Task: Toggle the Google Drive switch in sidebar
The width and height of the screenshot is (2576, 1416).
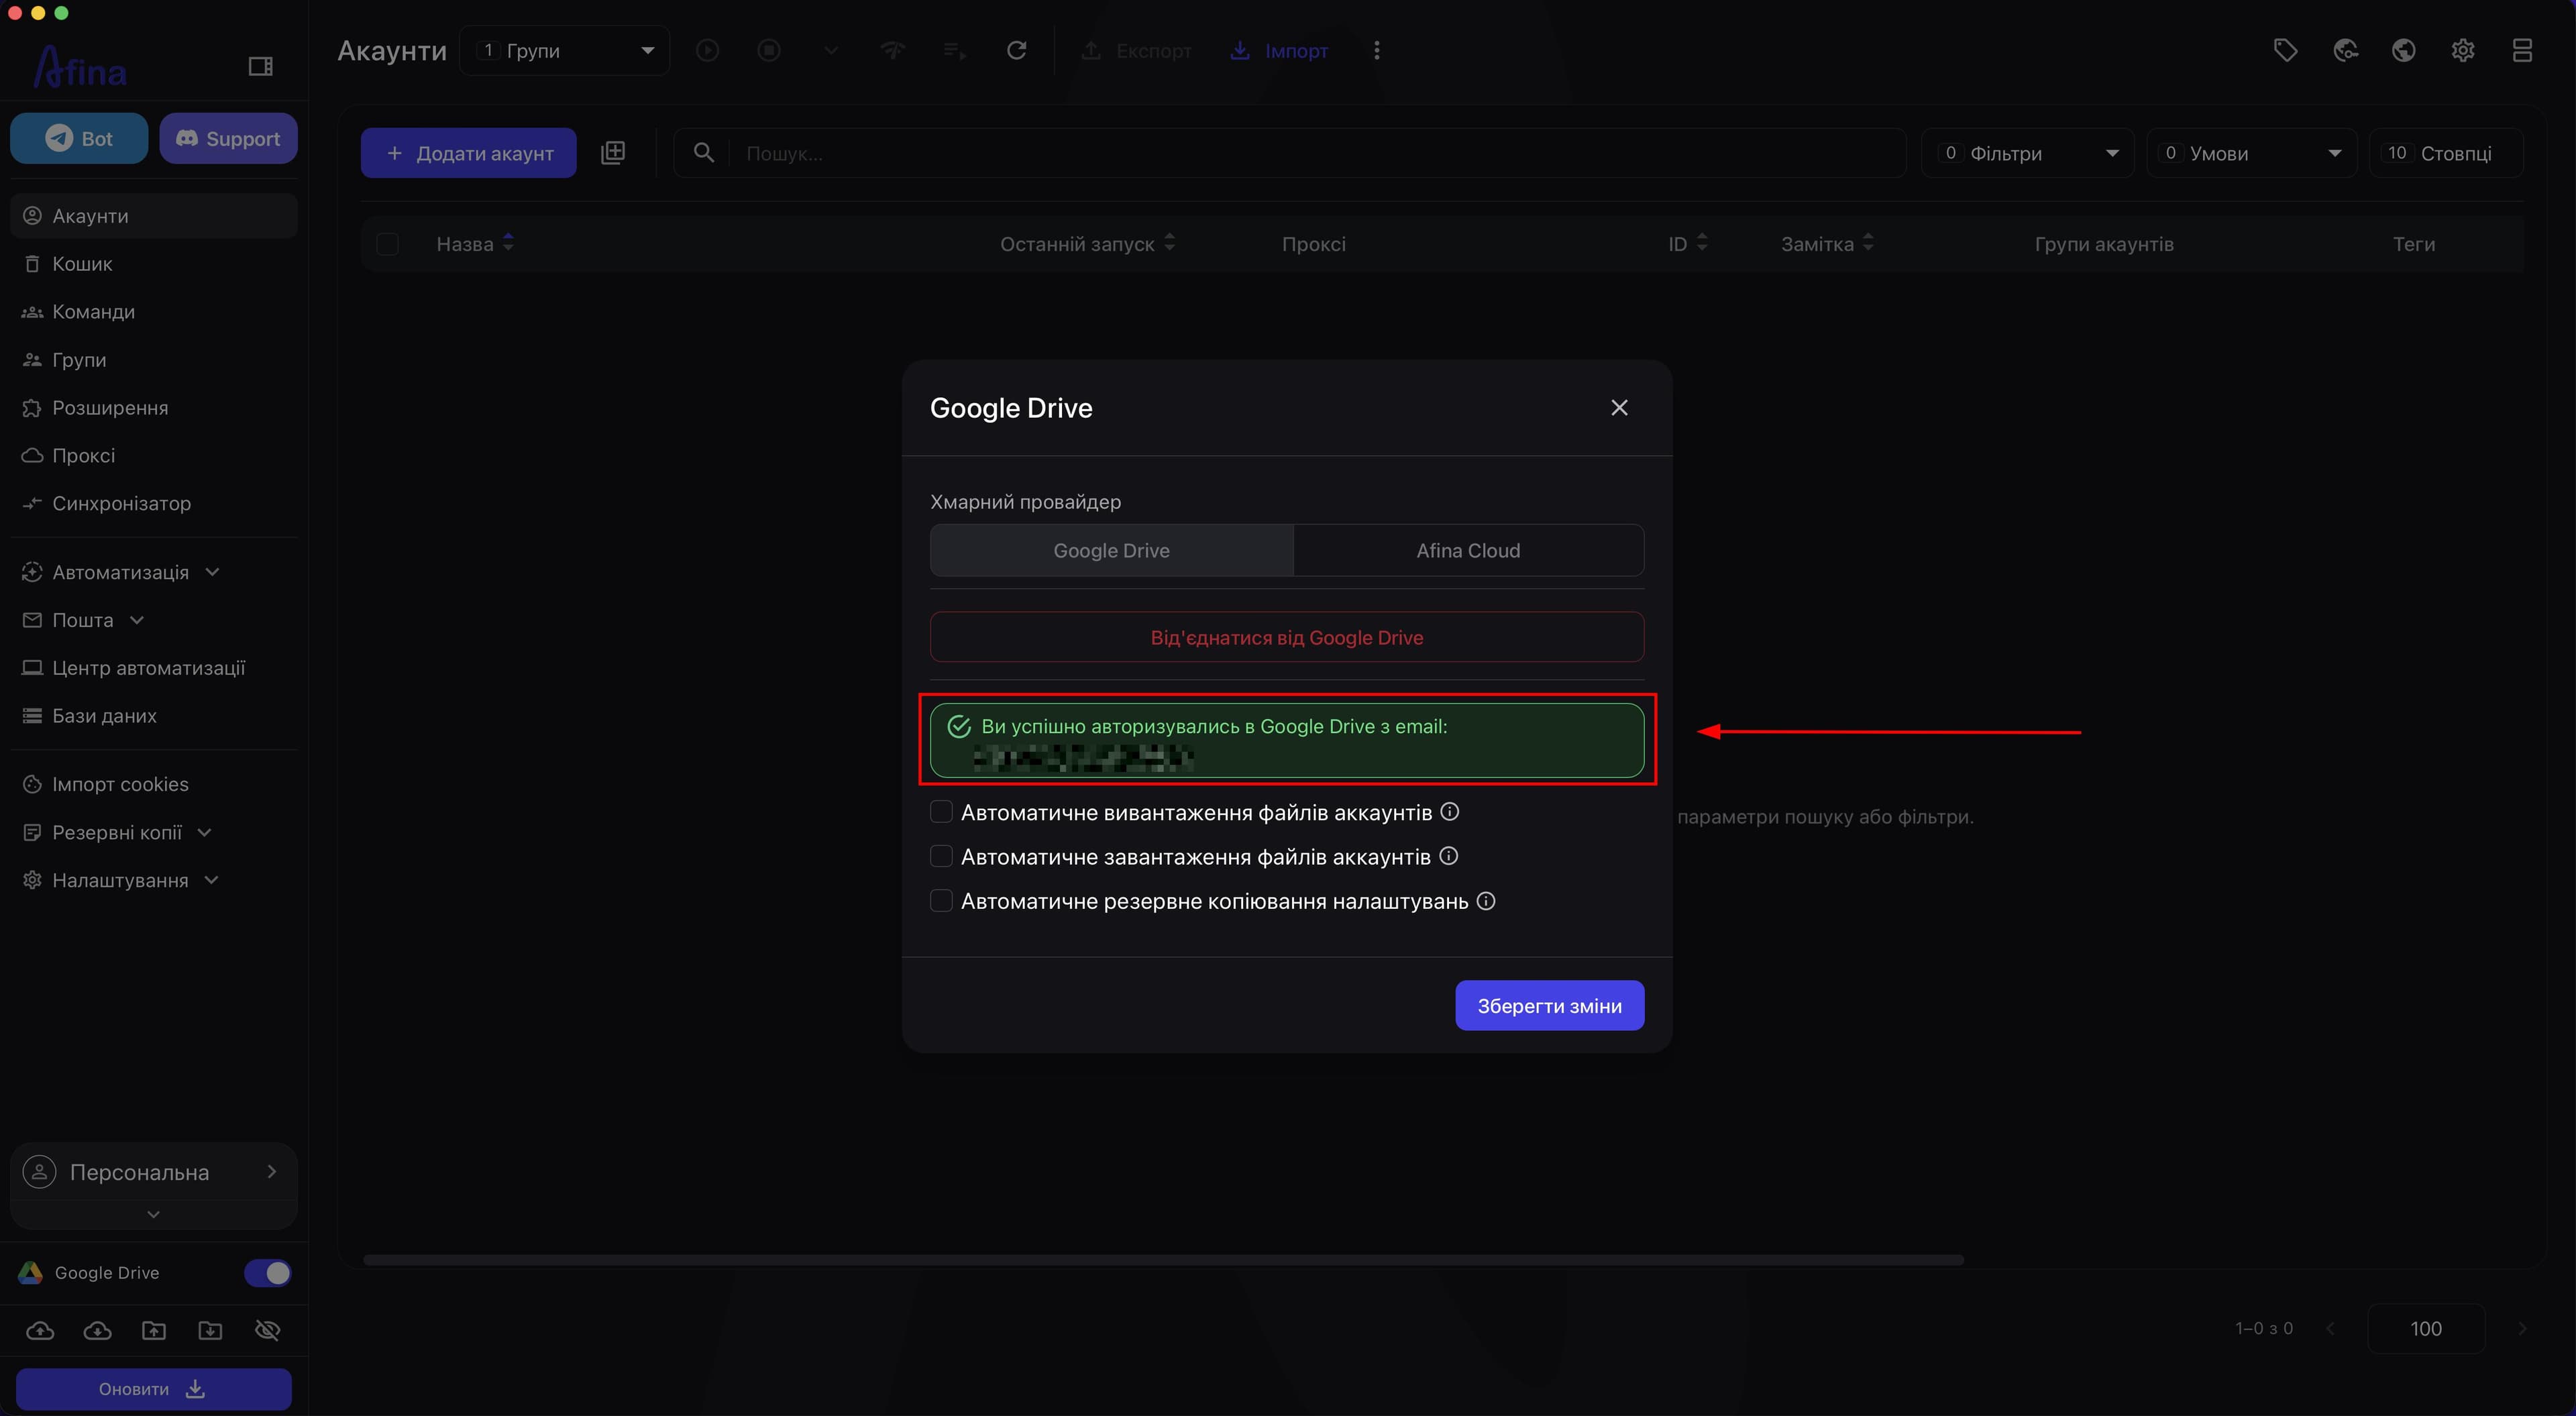Action: pos(267,1273)
